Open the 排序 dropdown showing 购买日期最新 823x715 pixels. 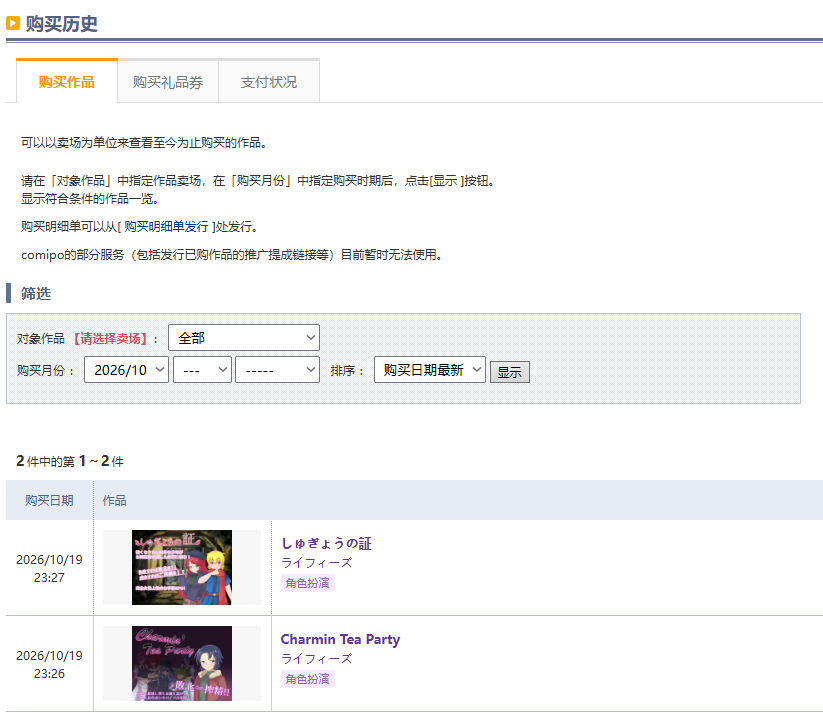[429, 370]
